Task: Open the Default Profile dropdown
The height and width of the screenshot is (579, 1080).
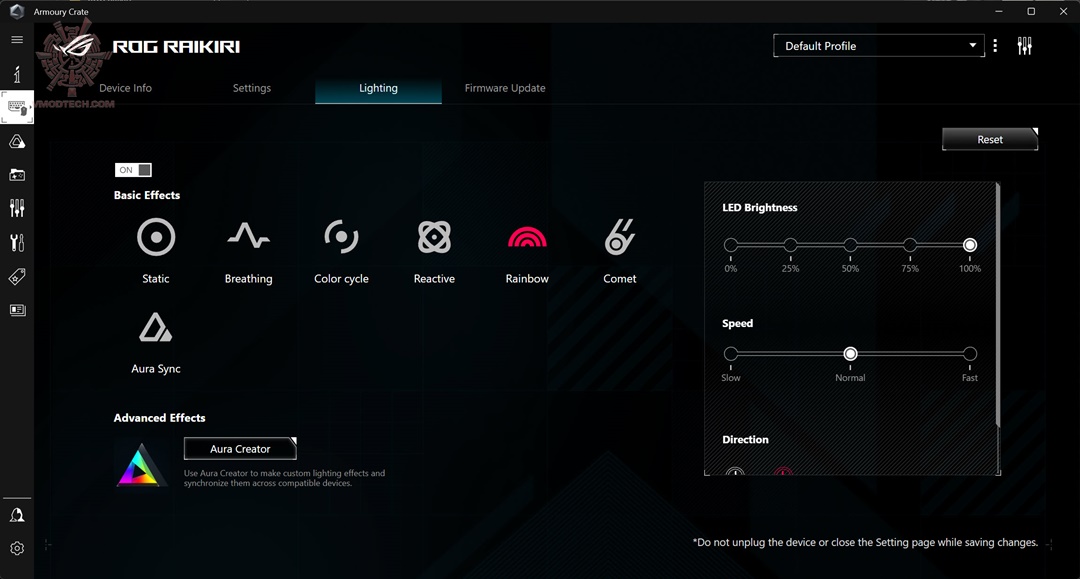Action: [879, 46]
